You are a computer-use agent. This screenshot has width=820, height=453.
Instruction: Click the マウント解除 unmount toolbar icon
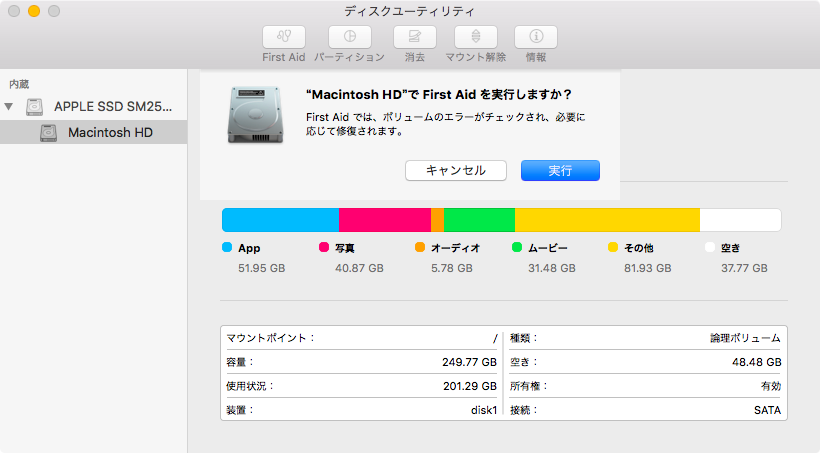click(x=476, y=37)
